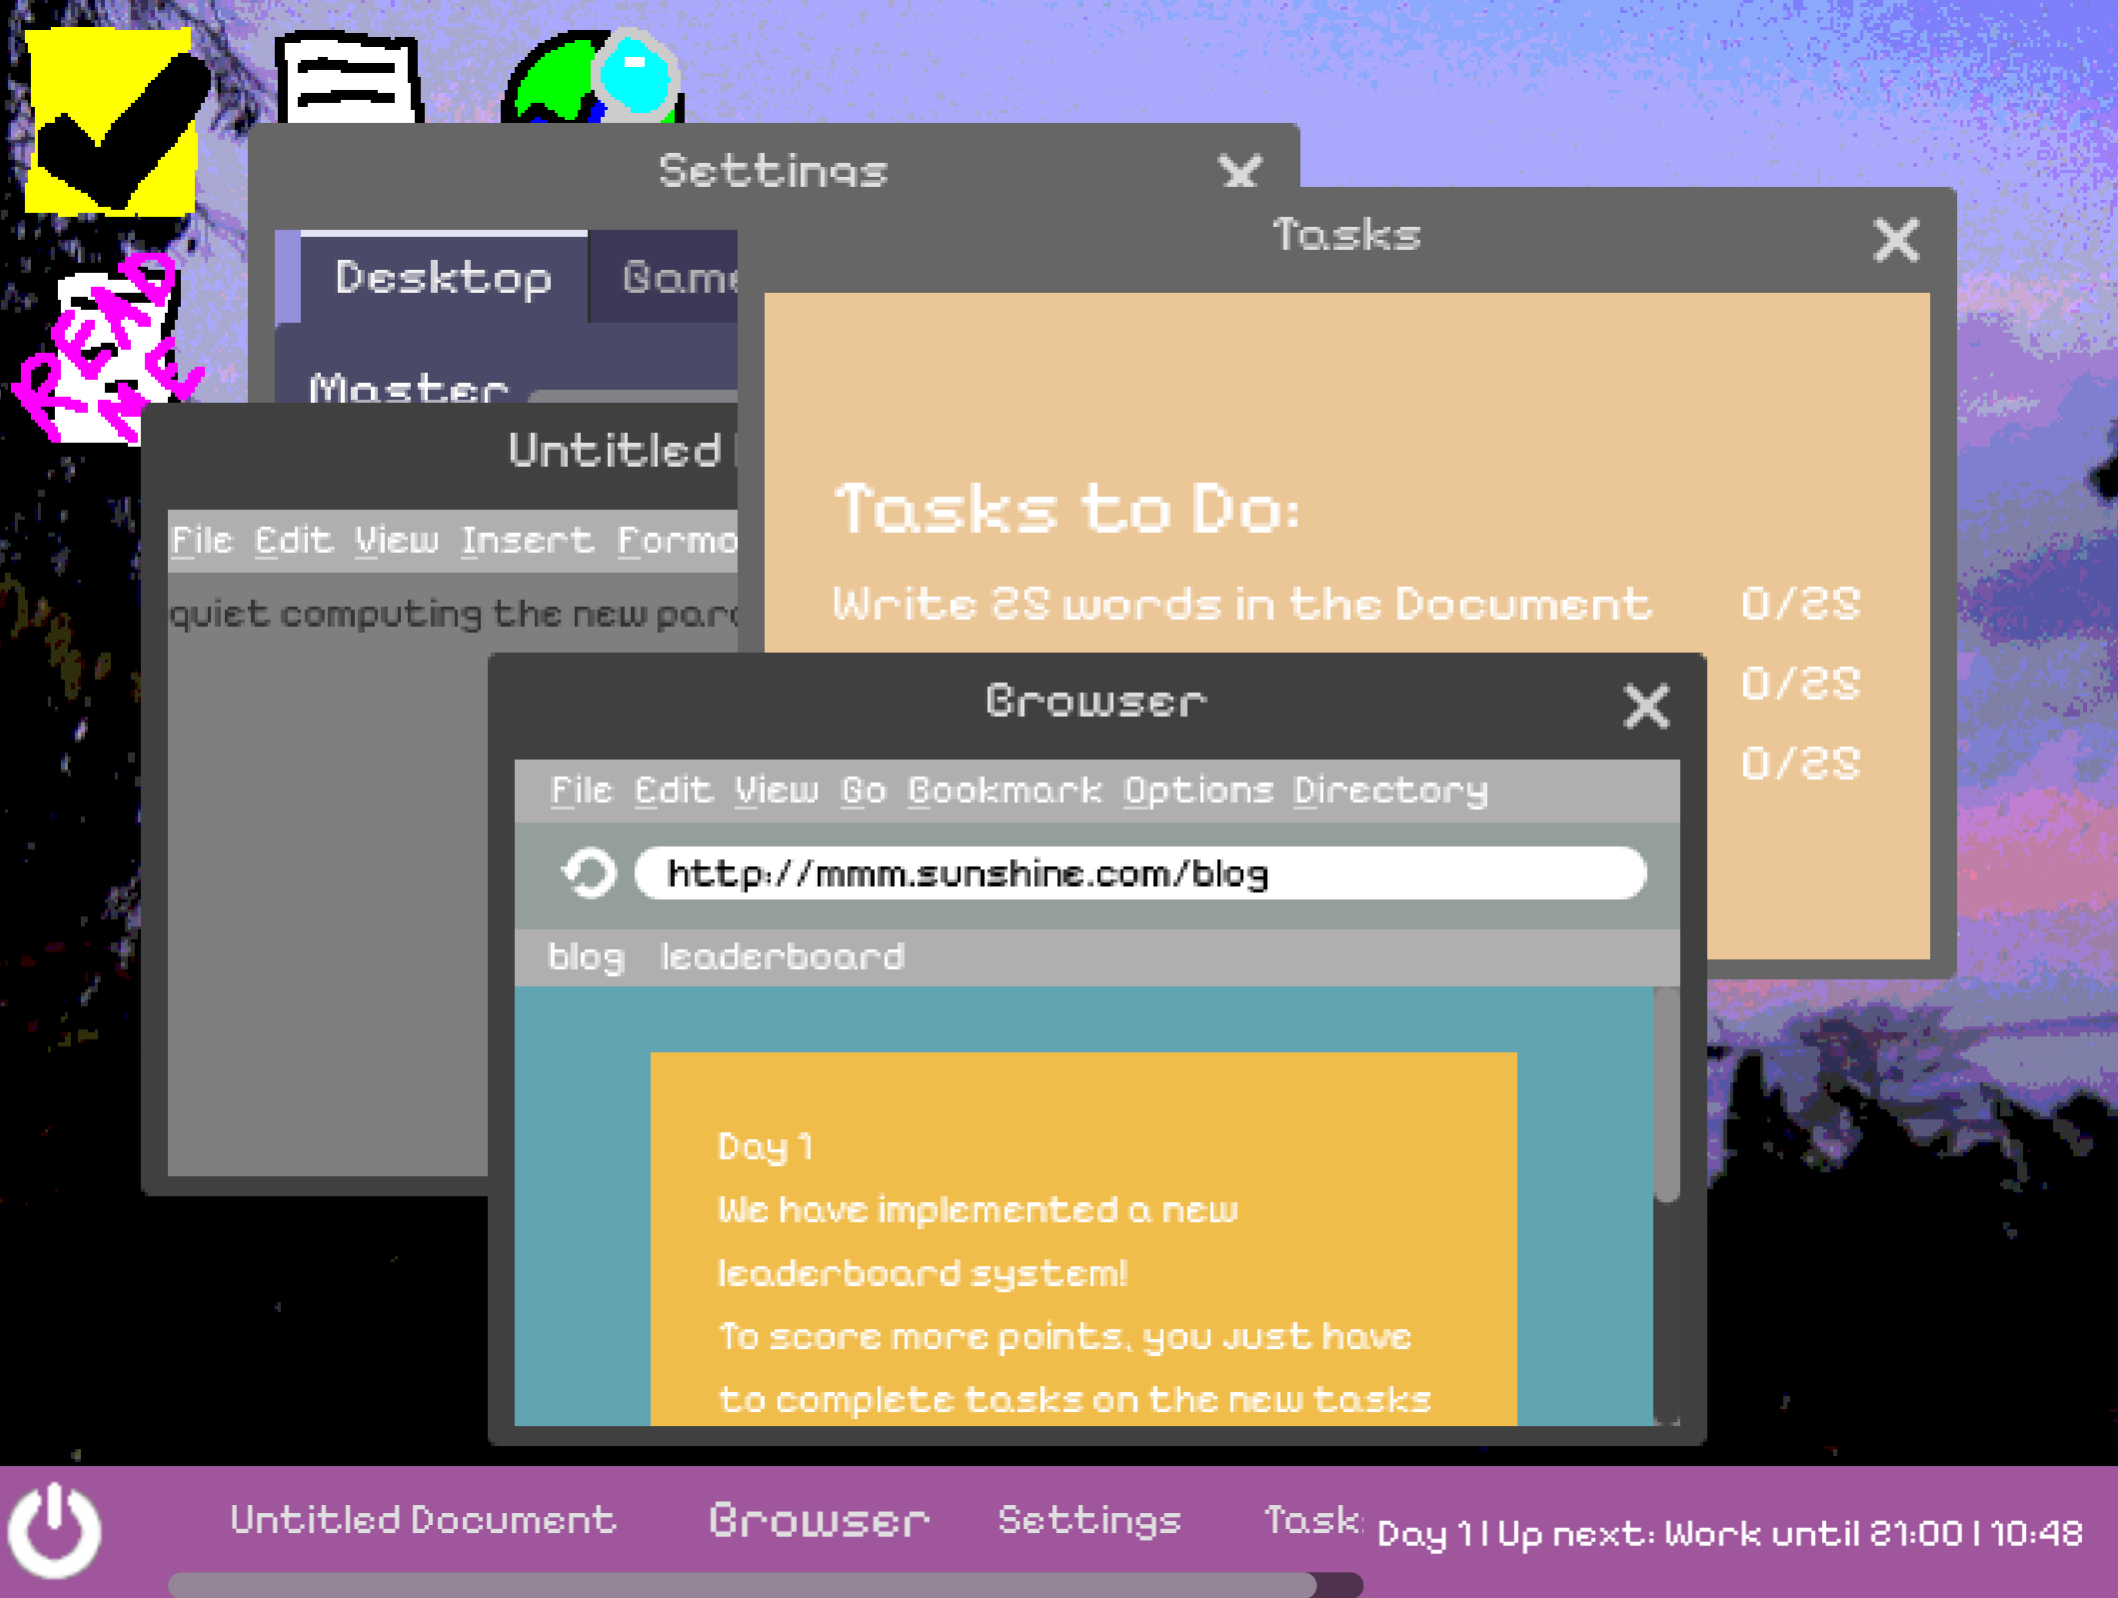Open the white document desktop icon
This screenshot has height=1598, width=2118.
pos(348,78)
